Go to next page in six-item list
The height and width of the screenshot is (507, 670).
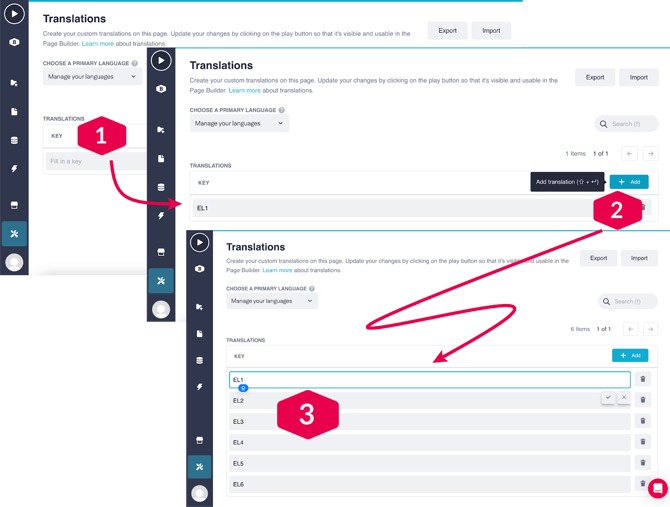pyautogui.click(x=651, y=329)
